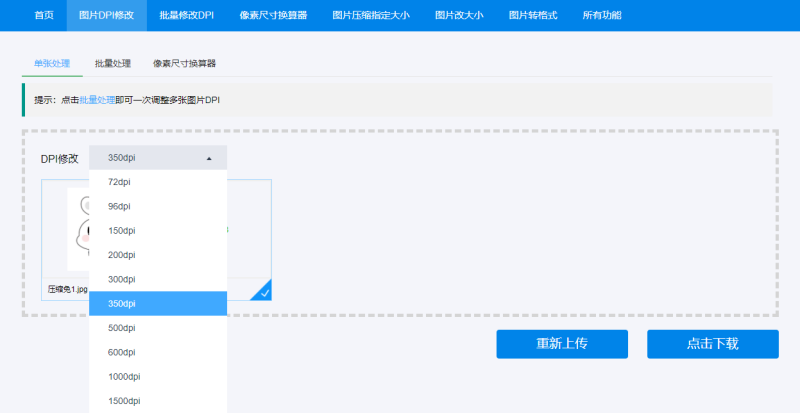Click the 点击下载 button

coord(713,344)
